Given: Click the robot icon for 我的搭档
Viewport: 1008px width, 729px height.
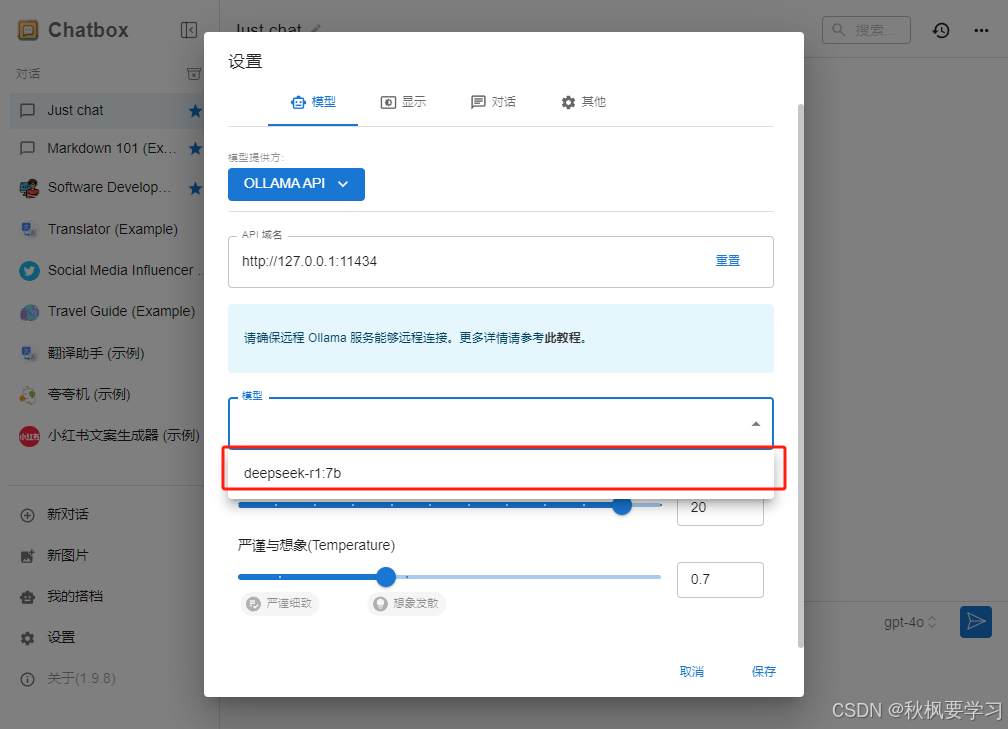Looking at the screenshot, I should (27, 597).
